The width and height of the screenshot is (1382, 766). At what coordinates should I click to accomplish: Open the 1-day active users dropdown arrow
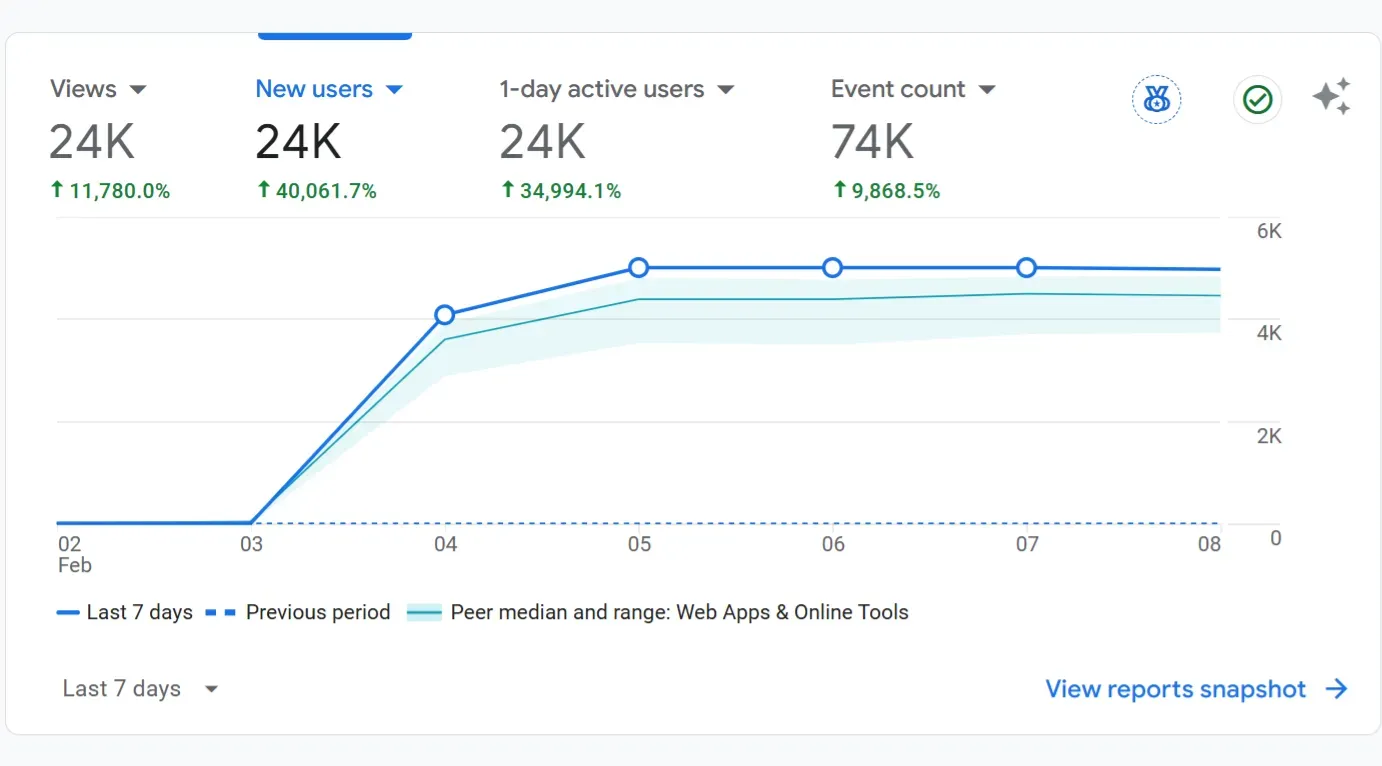pos(726,90)
